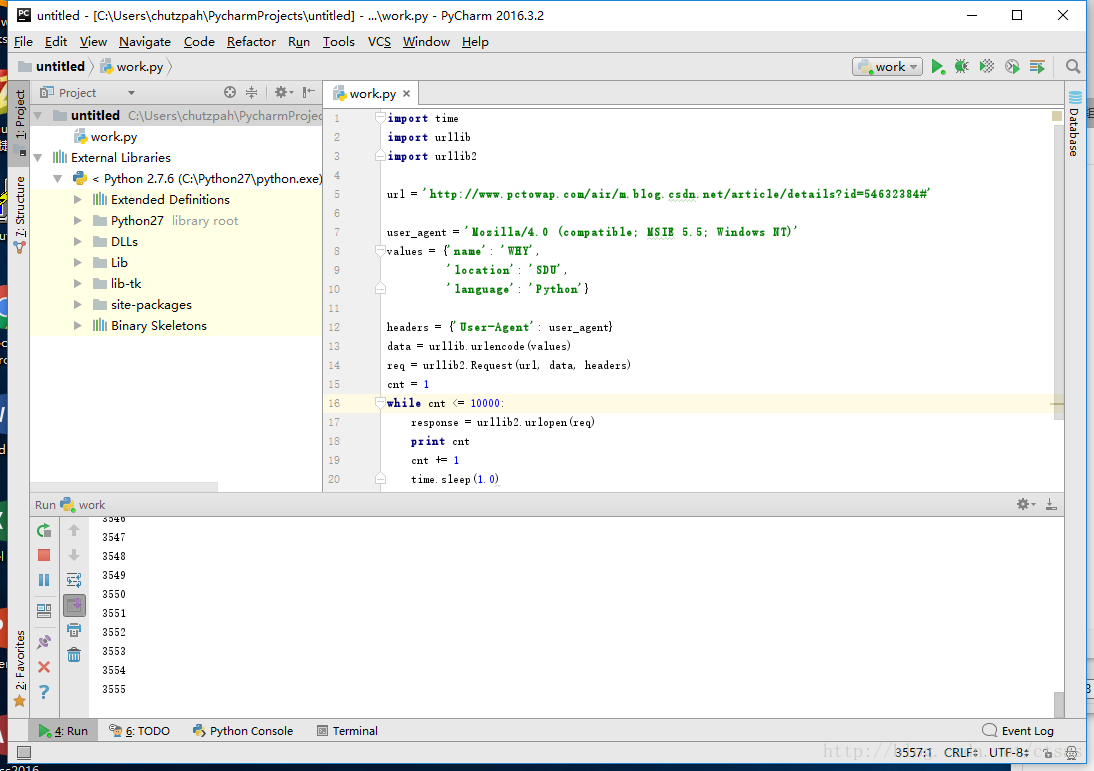Toggle soft wraps in Run console
Image resolution: width=1094 pixels, height=771 pixels.
click(x=74, y=581)
